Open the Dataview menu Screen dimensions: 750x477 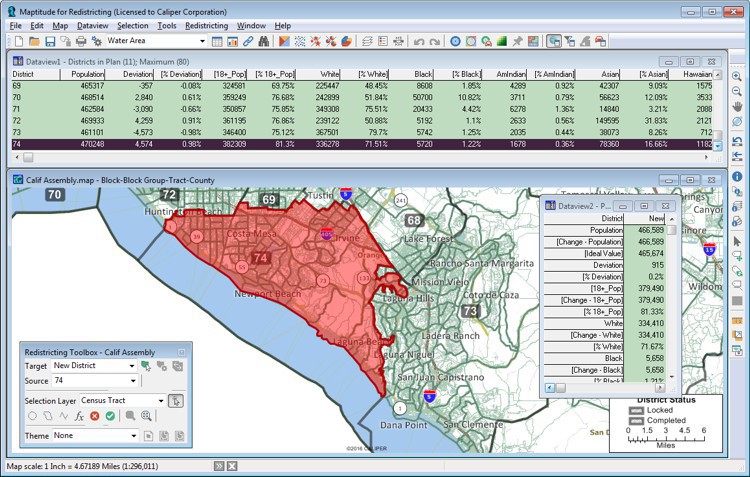tap(93, 25)
